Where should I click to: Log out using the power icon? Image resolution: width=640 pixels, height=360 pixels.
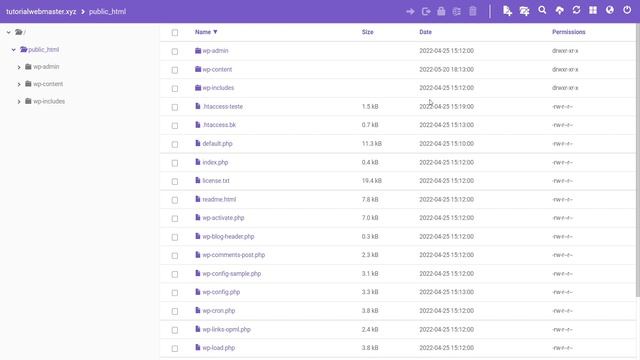pyautogui.click(x=627, y=10)
